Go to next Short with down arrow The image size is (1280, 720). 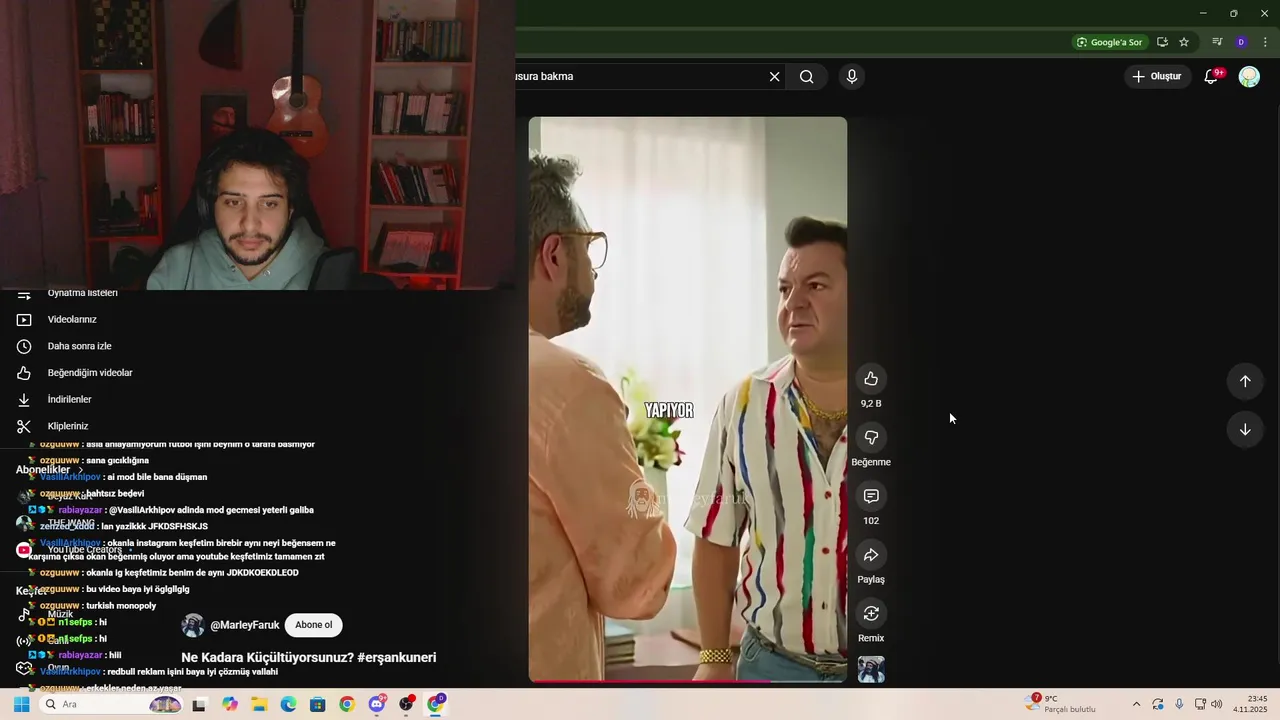[x=1245, y=430]
